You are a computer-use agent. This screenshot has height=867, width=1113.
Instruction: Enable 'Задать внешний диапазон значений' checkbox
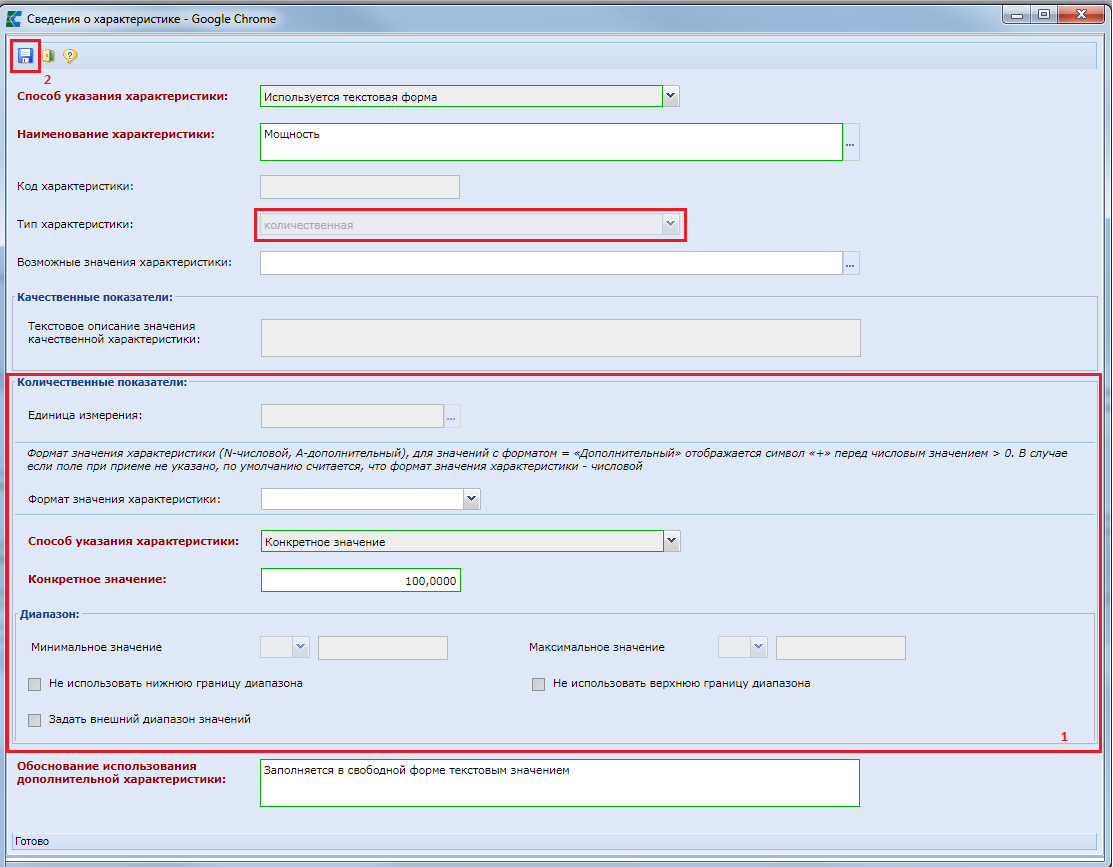pos(35,719)
